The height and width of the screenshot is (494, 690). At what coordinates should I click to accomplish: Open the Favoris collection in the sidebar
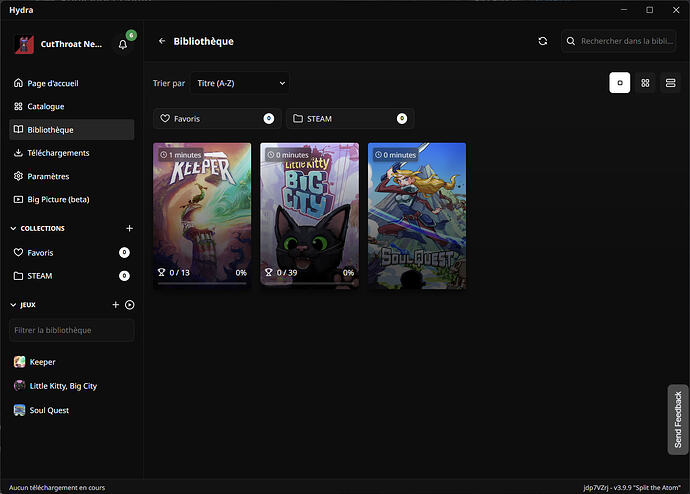(x=72, y=252)
